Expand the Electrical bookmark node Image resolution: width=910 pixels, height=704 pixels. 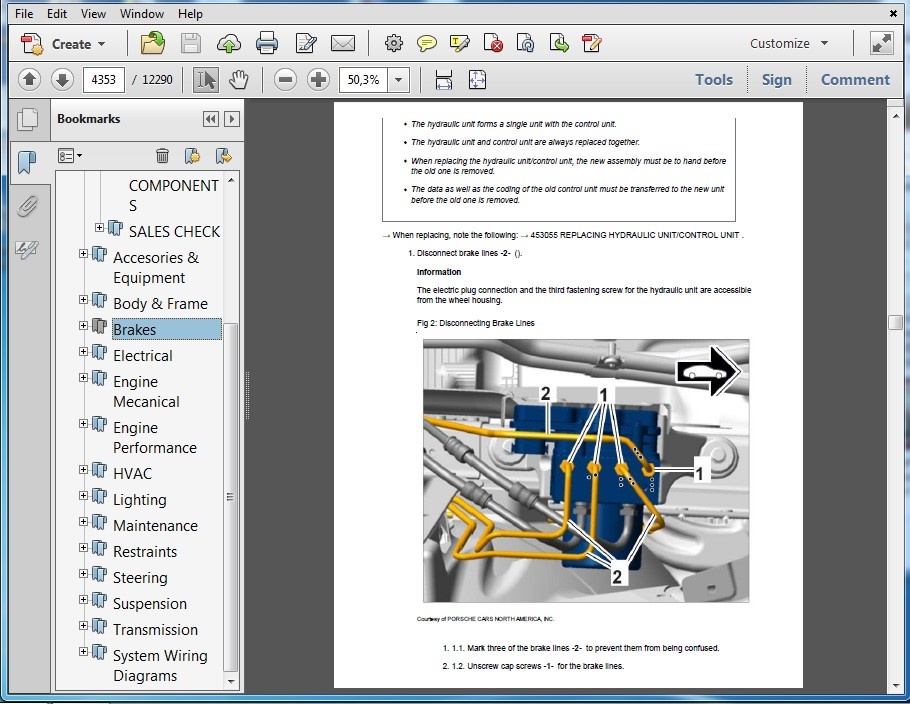point(84,352)
